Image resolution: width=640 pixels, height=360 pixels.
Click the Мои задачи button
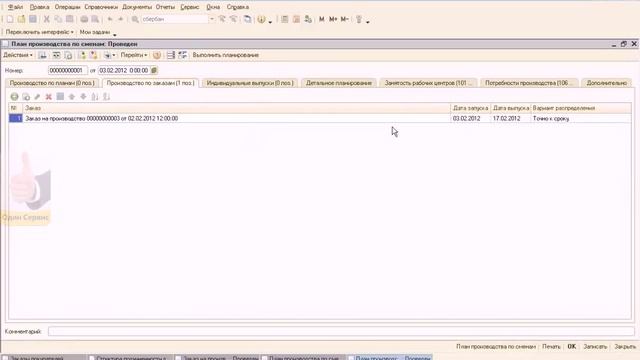click(x=95, y=32)
